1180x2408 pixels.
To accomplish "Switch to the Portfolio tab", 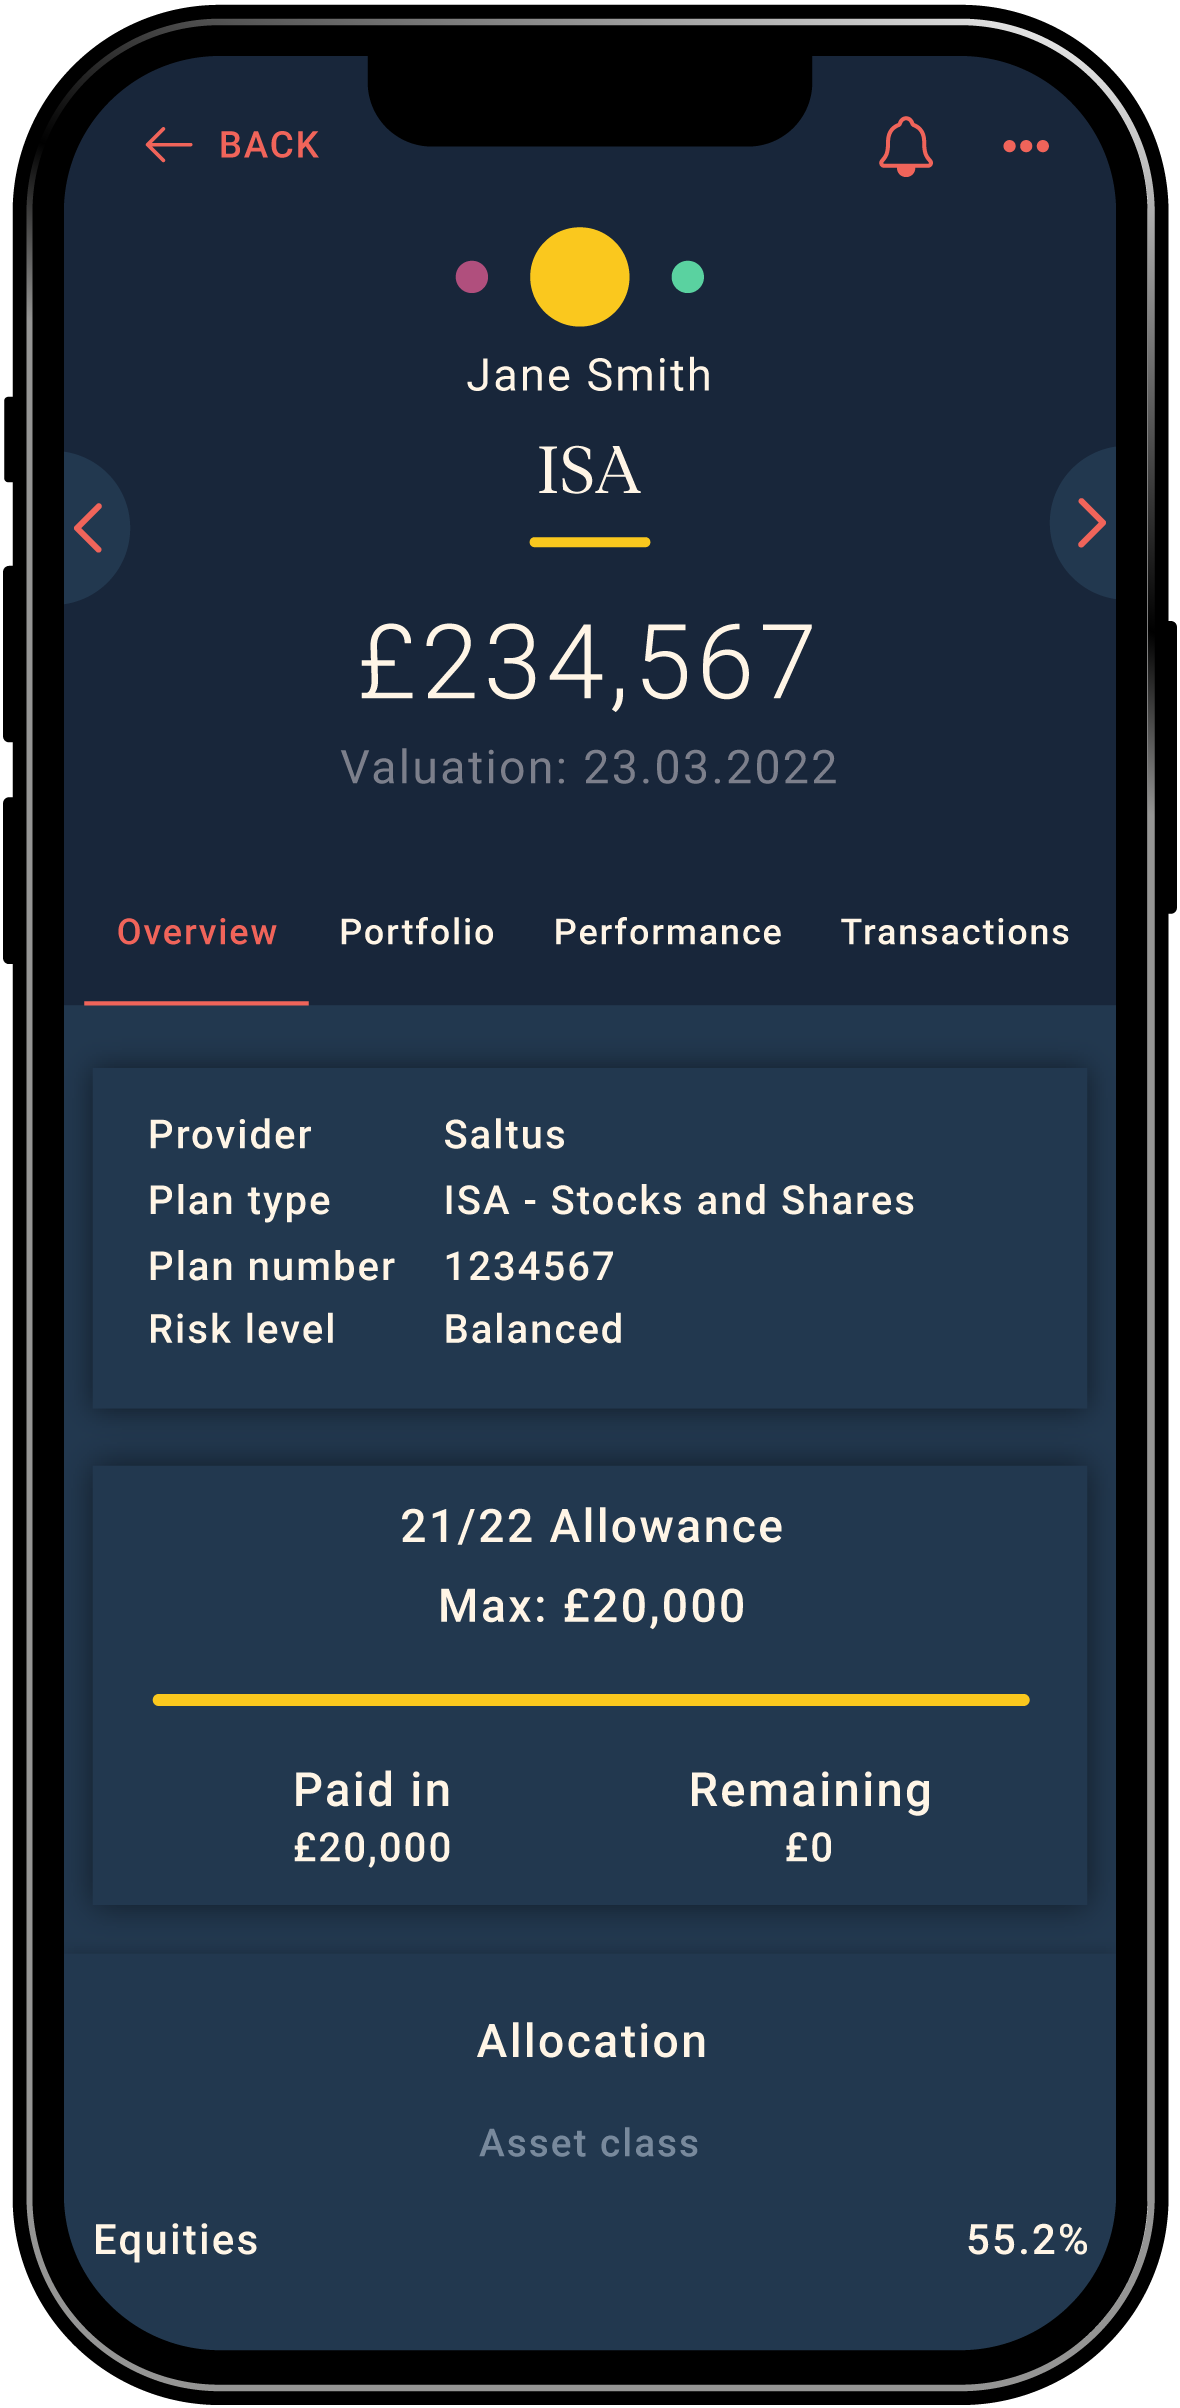I will click(417, 932).
